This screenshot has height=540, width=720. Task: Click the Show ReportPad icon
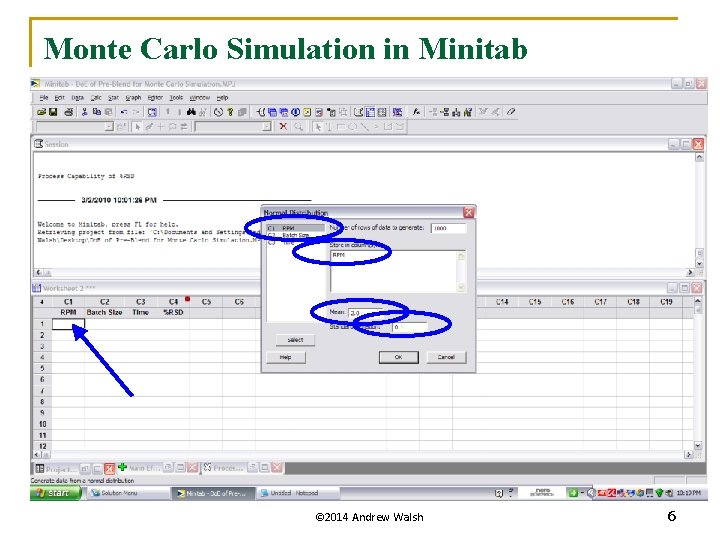pyautogui.click(x=319, y=112)
